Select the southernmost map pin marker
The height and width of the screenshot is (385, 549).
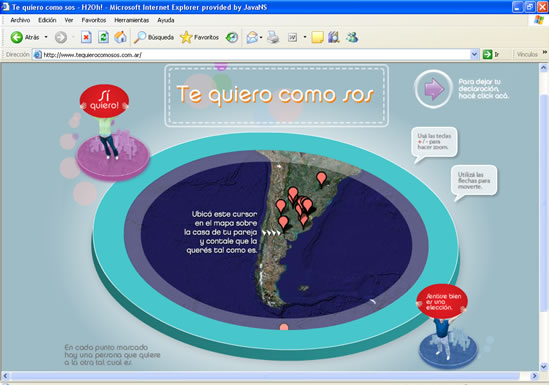click(x=283, y=223)
